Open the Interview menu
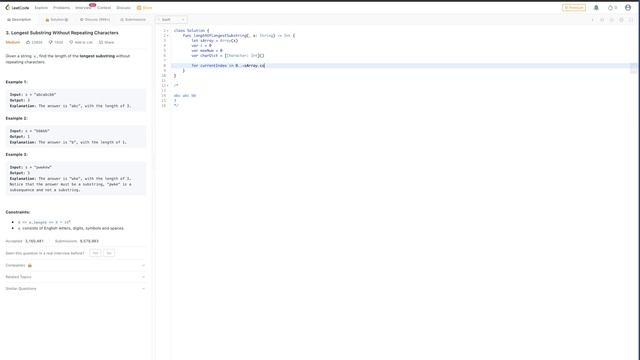Image resolution: width=640 pixels, height=360 pixels. 83,8
